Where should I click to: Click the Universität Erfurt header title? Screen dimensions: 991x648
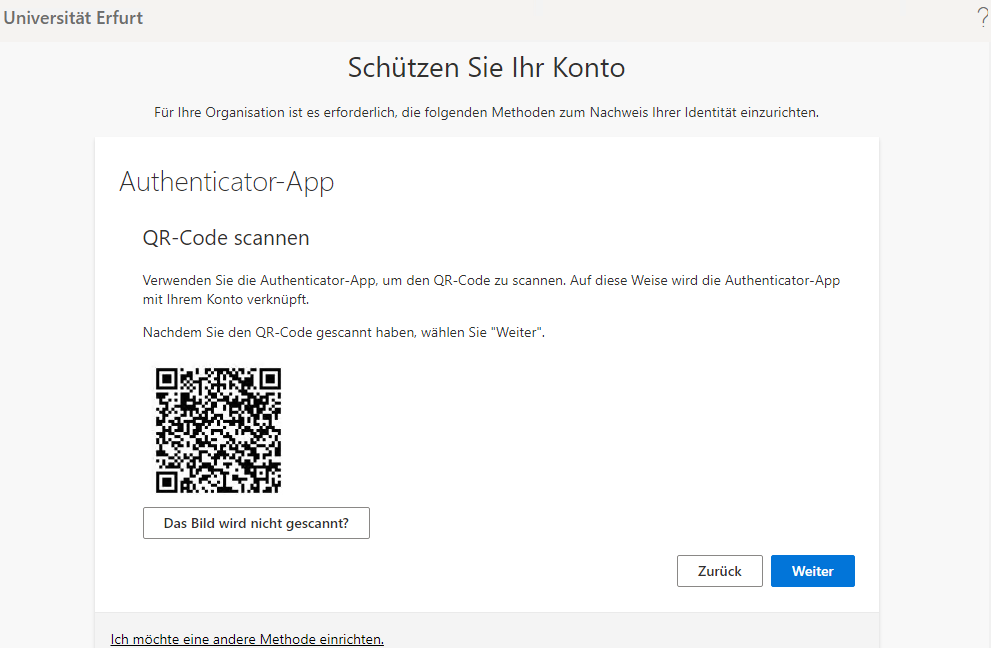73,18
